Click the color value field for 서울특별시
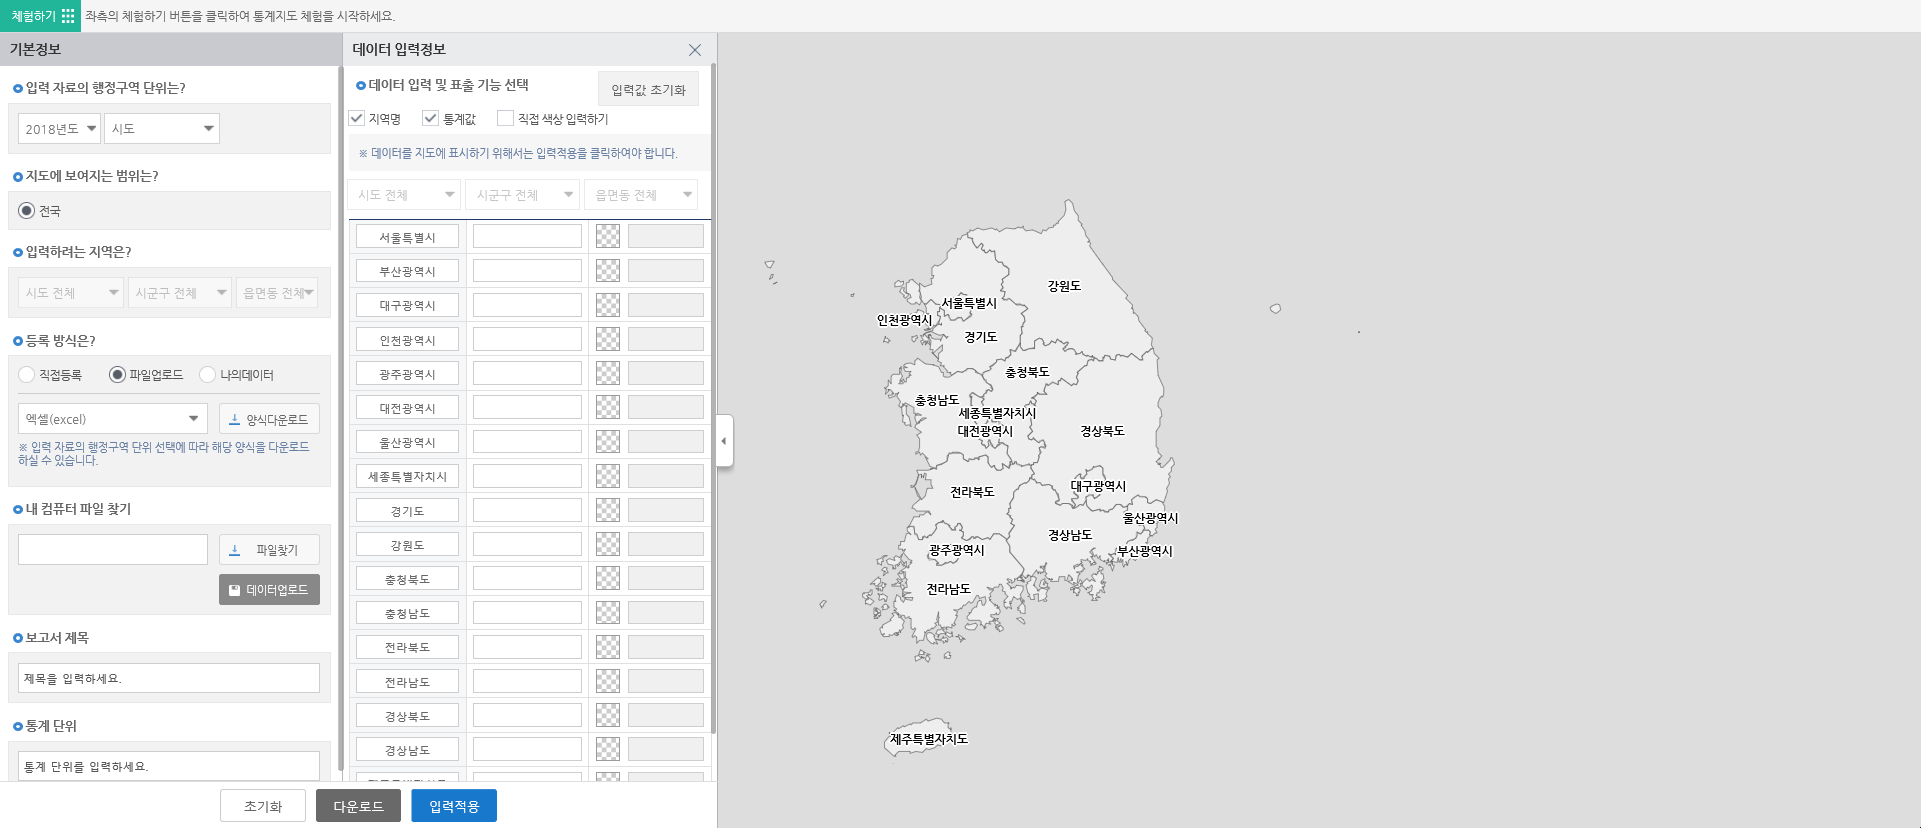The image size is (1921, 828). 665,236
